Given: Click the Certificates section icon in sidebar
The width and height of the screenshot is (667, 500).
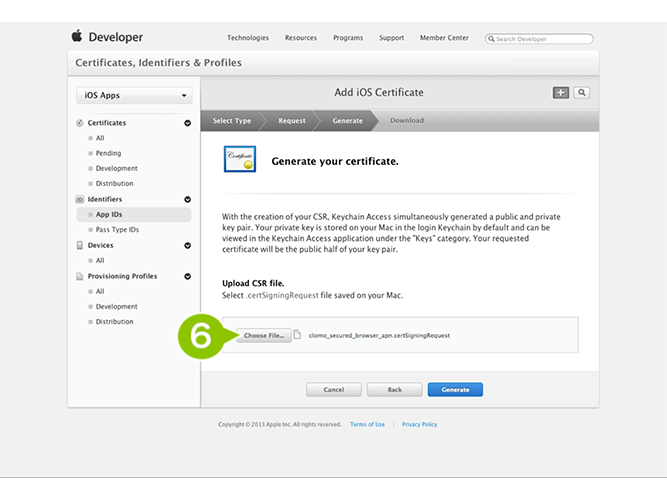Looking at the screenshot, I should 80,123.
